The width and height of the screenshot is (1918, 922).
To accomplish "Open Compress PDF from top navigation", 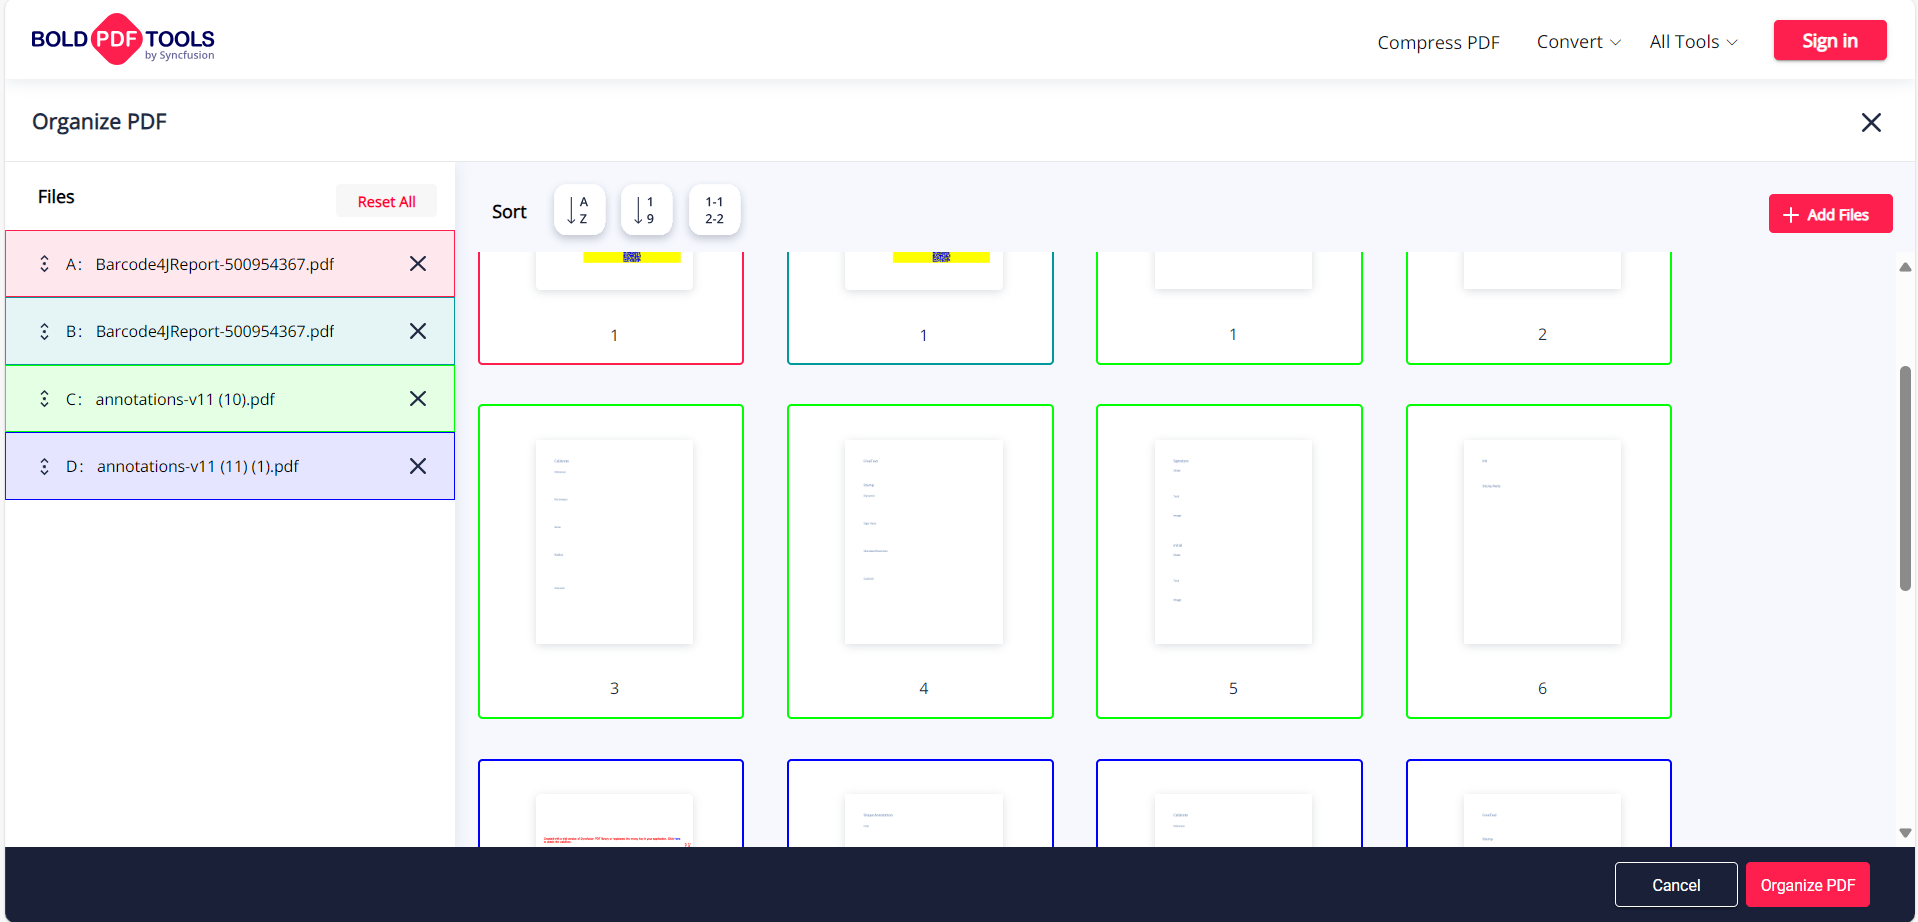I will 1438,42.
